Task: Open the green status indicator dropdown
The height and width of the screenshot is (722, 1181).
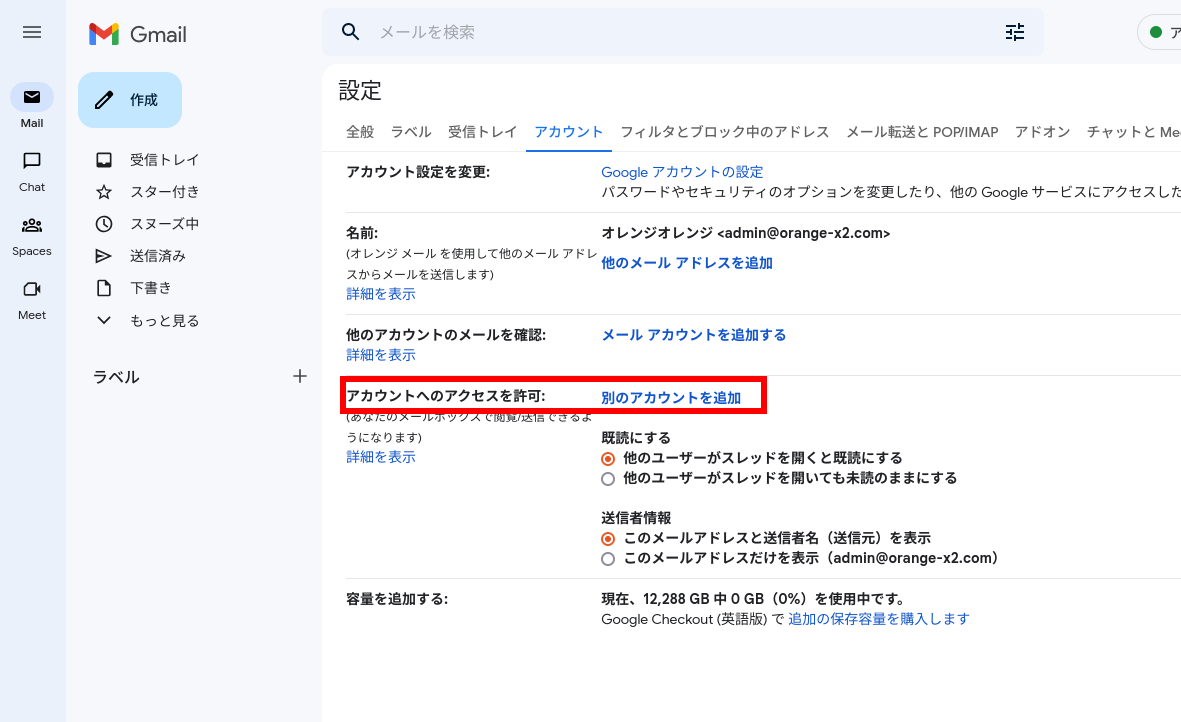Action: [x=1160, y=32]
